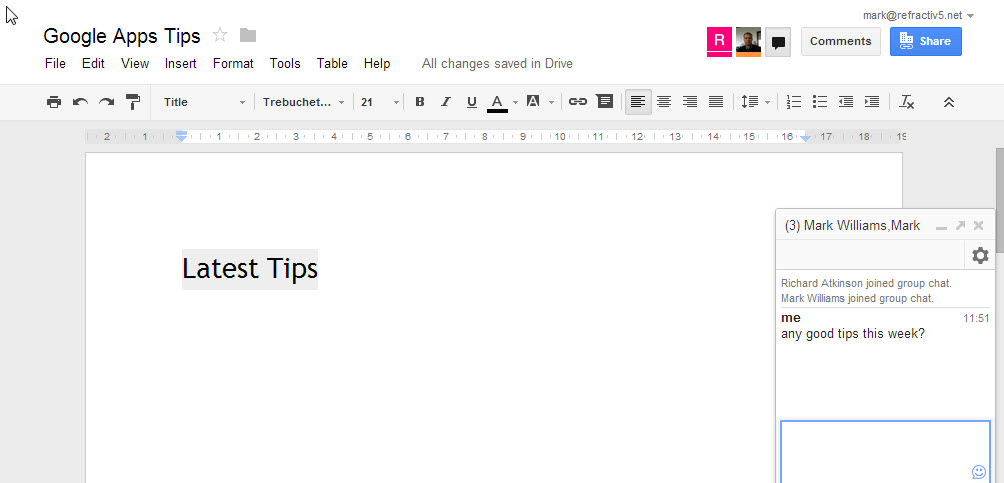
Task: Open the Comments button
Action: 841,41
